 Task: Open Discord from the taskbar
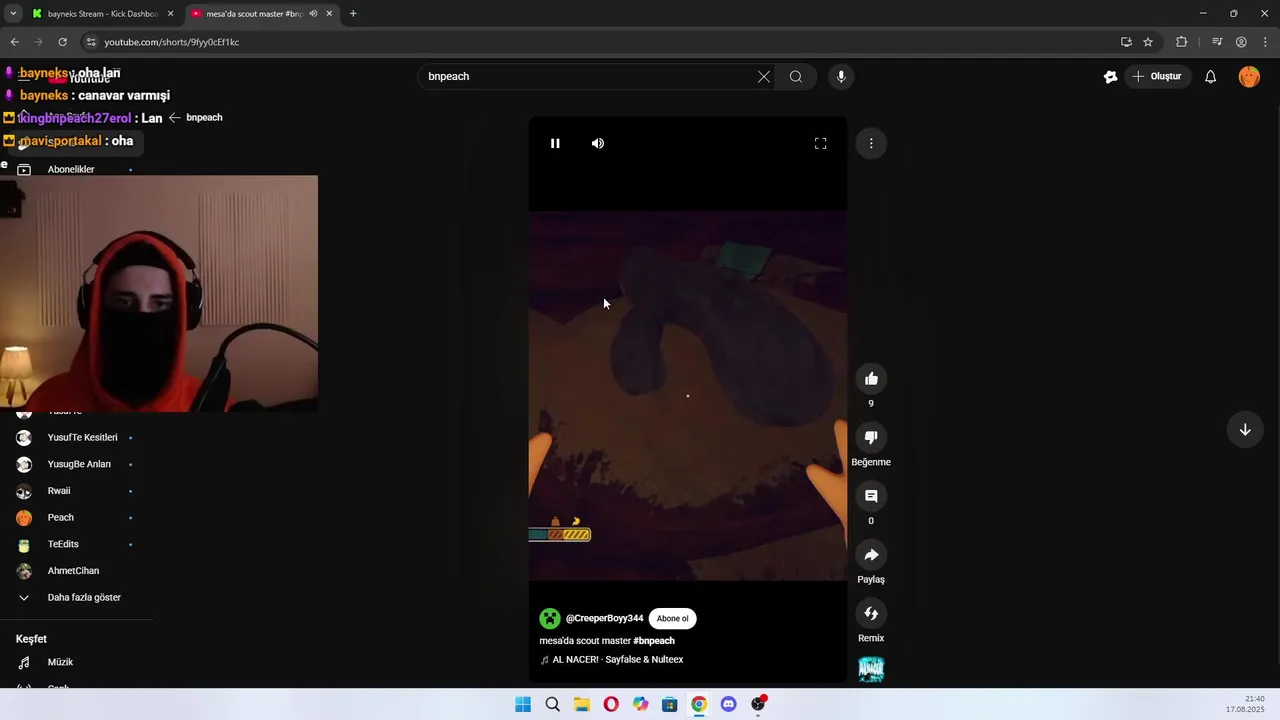coord(729,704)
